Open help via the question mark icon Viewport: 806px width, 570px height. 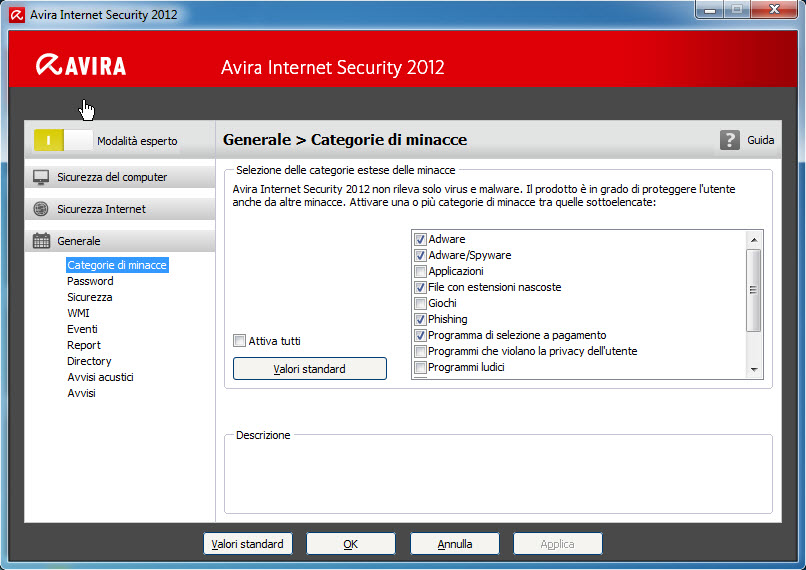729,140
